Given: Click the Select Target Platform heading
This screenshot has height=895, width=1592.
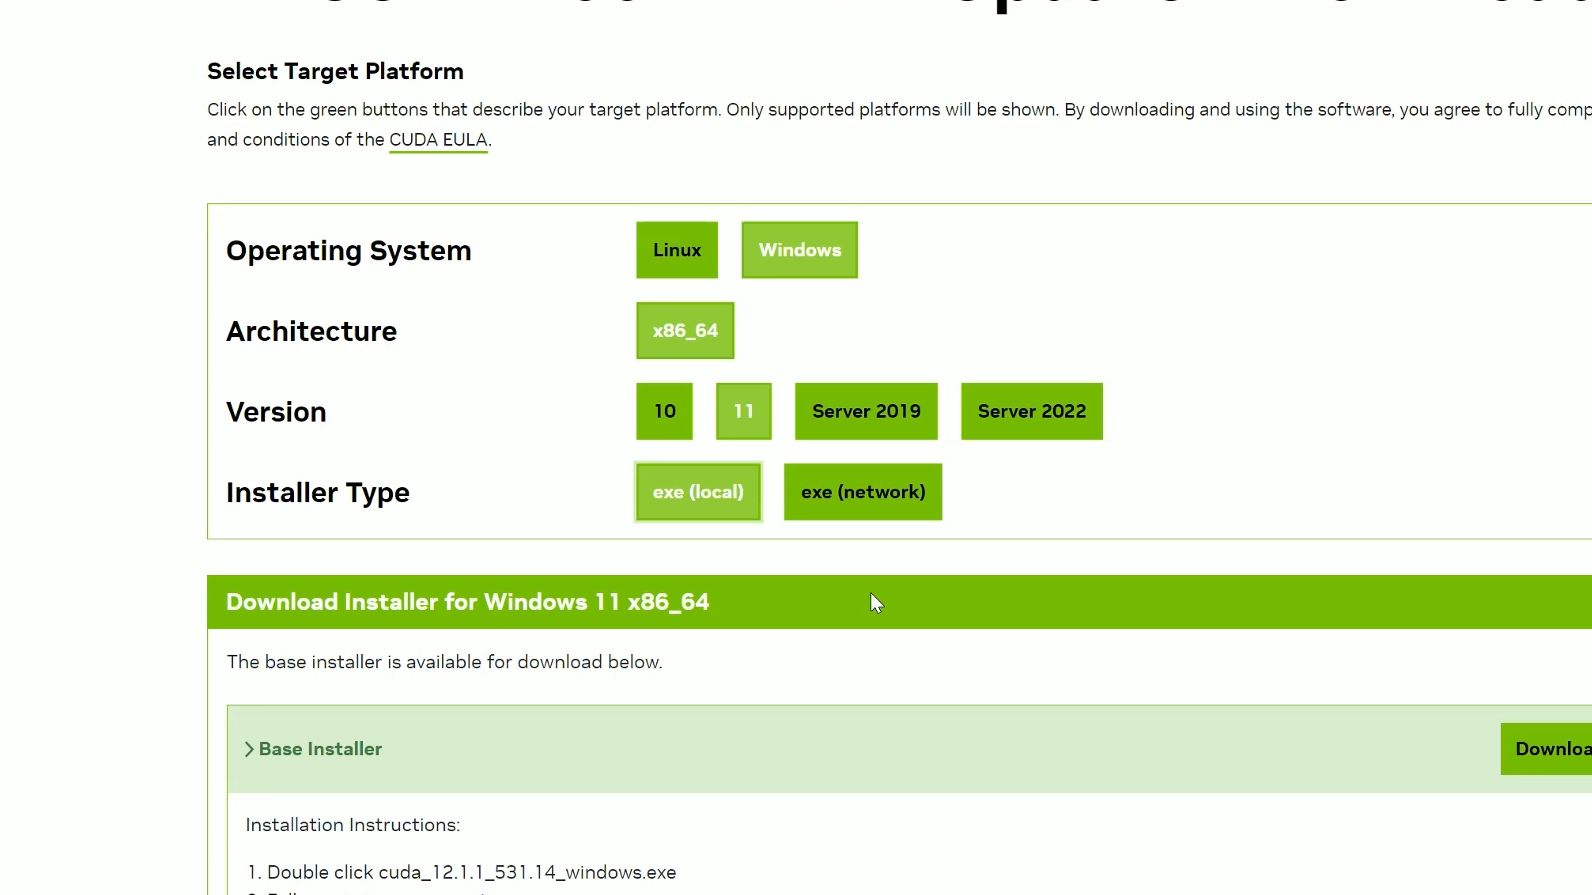Looking at the screenshot, I should point(335,71).
